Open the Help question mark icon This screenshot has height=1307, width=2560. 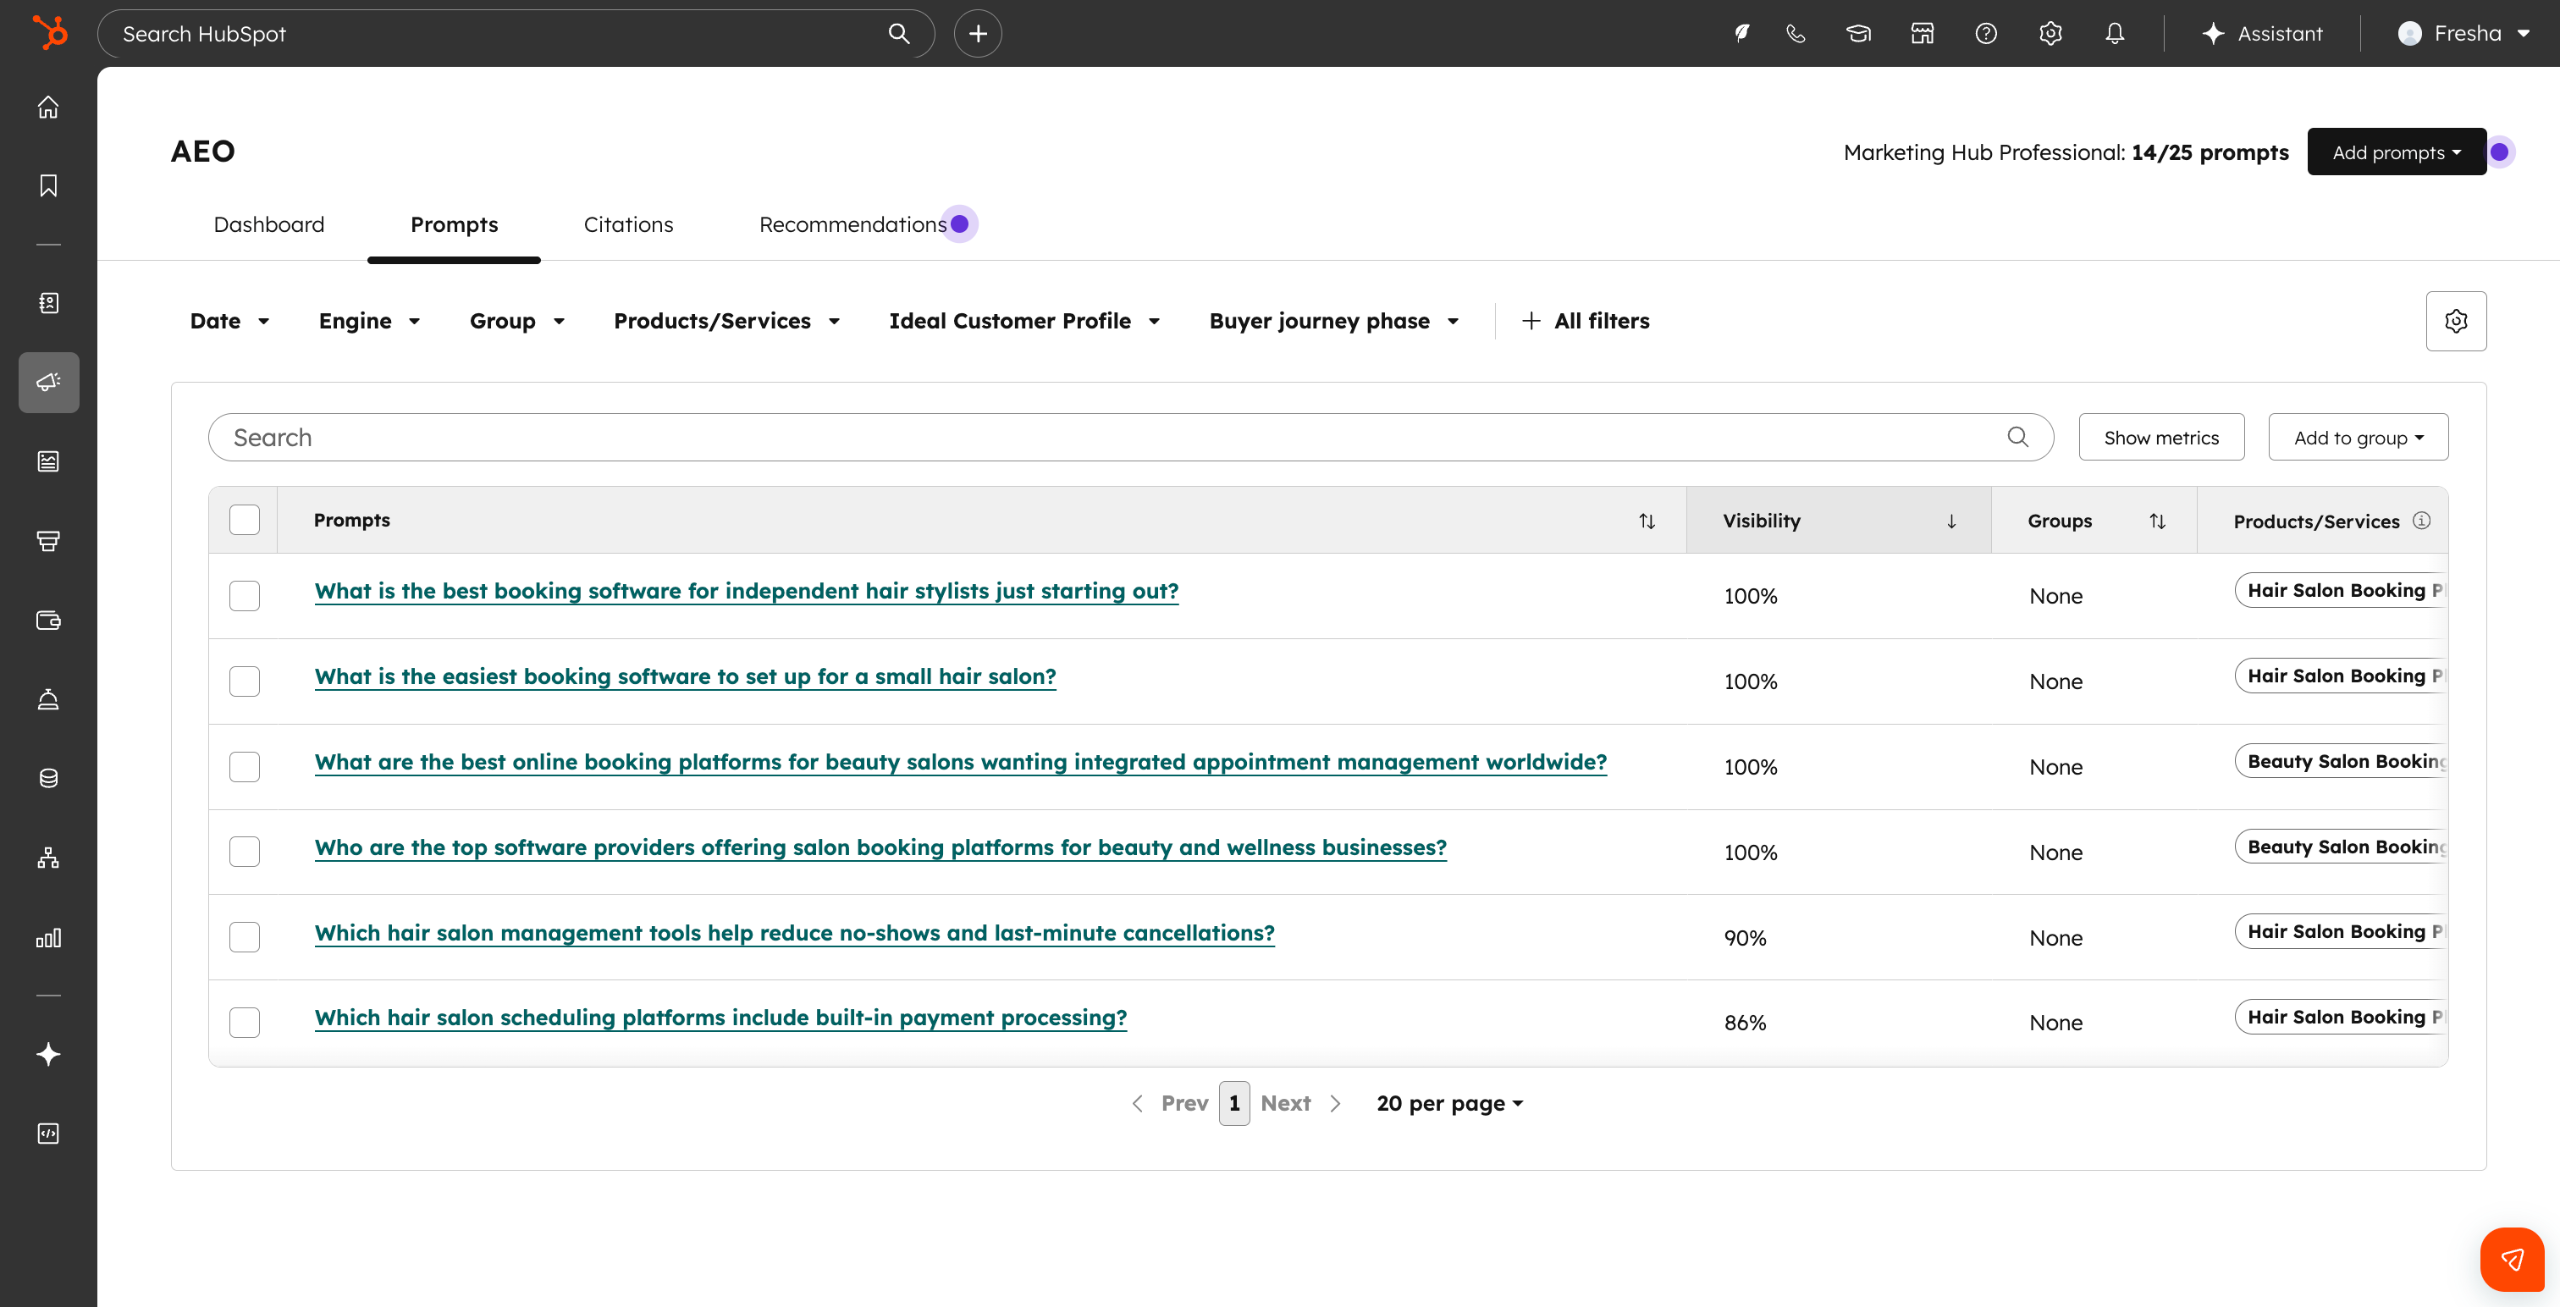pyautogui.click(x=1986, y=33)
